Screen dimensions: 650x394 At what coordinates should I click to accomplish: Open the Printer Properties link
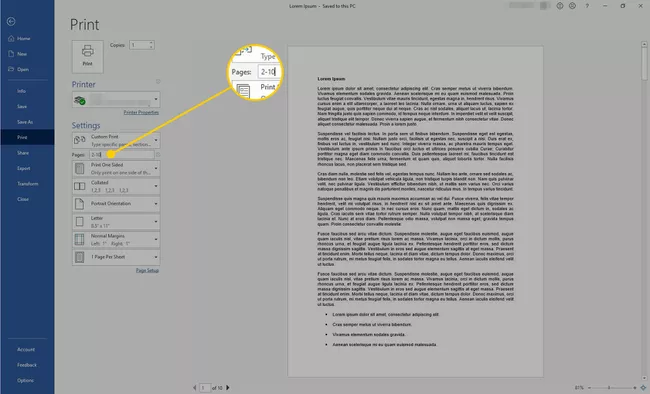pyautogui.click(x=141, y=112)
